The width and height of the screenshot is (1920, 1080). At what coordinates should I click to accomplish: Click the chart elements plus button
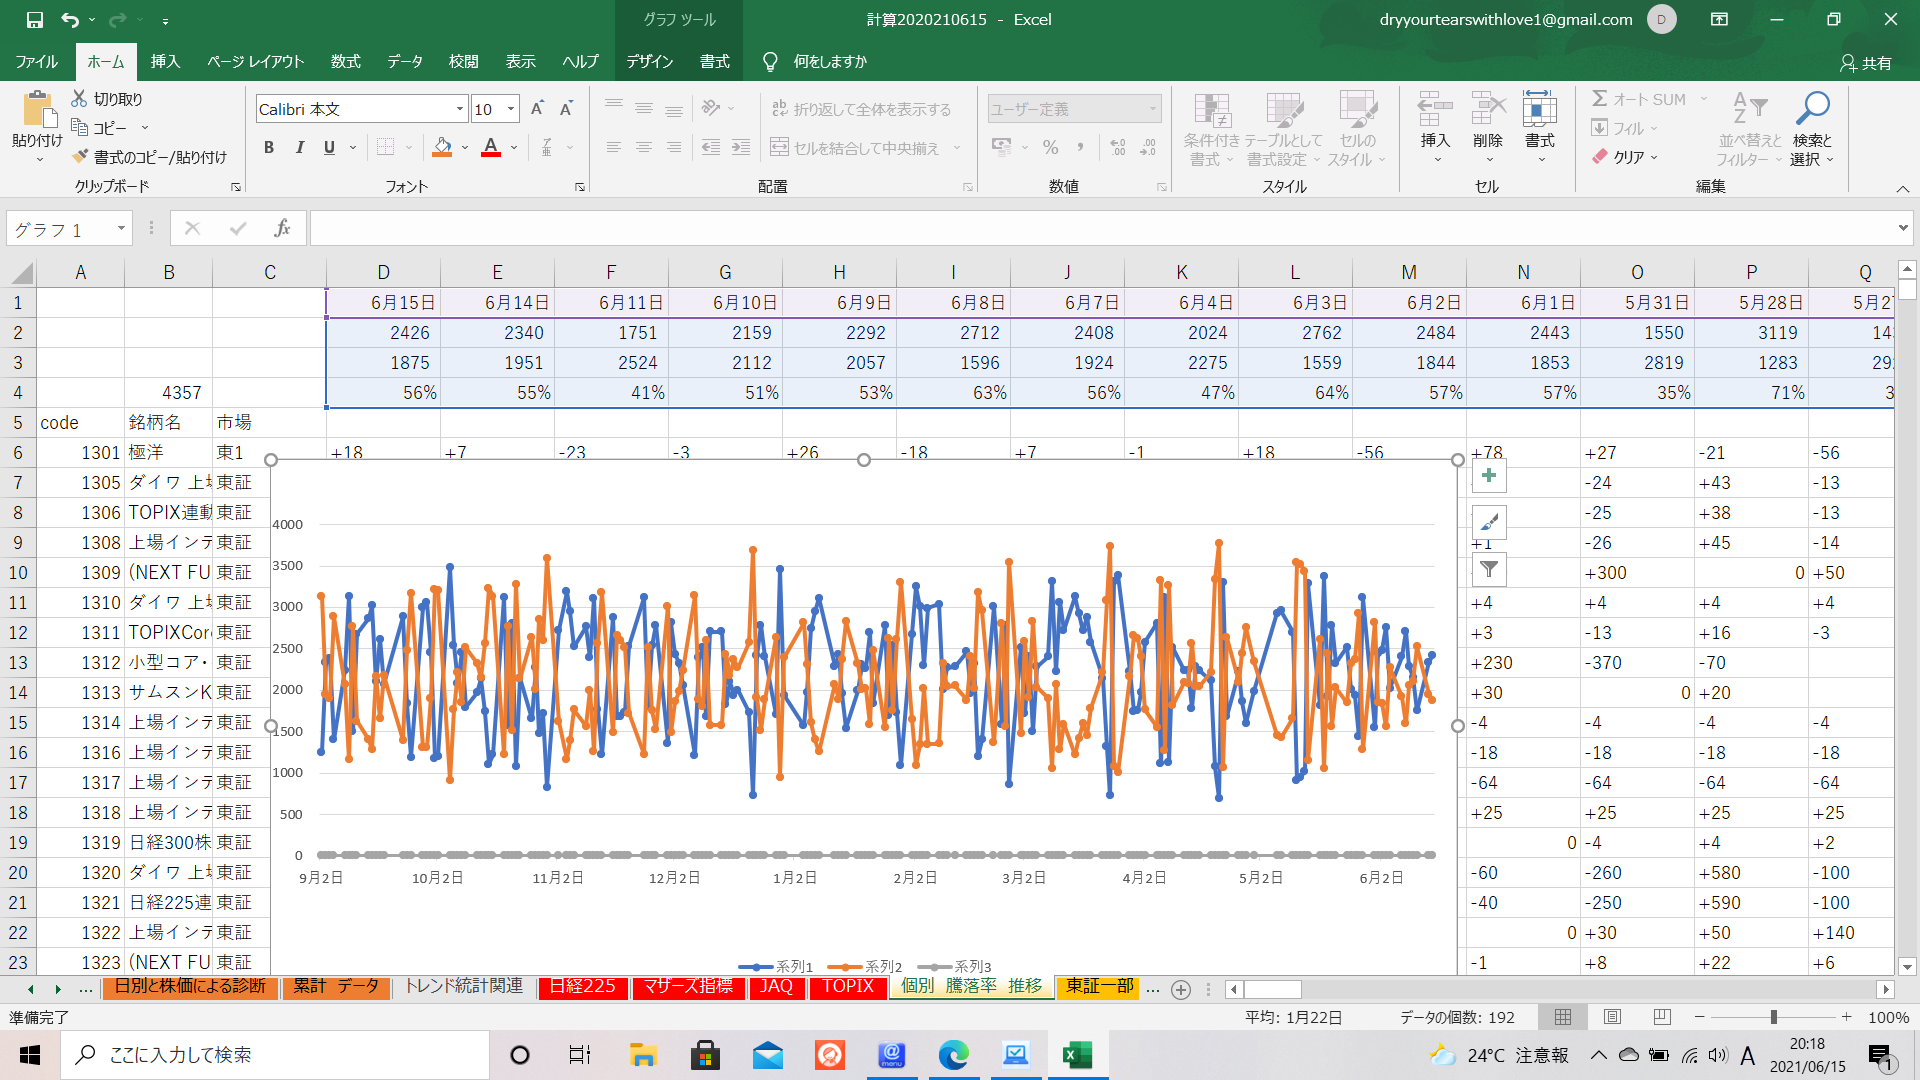click(x=1489, y=476)
